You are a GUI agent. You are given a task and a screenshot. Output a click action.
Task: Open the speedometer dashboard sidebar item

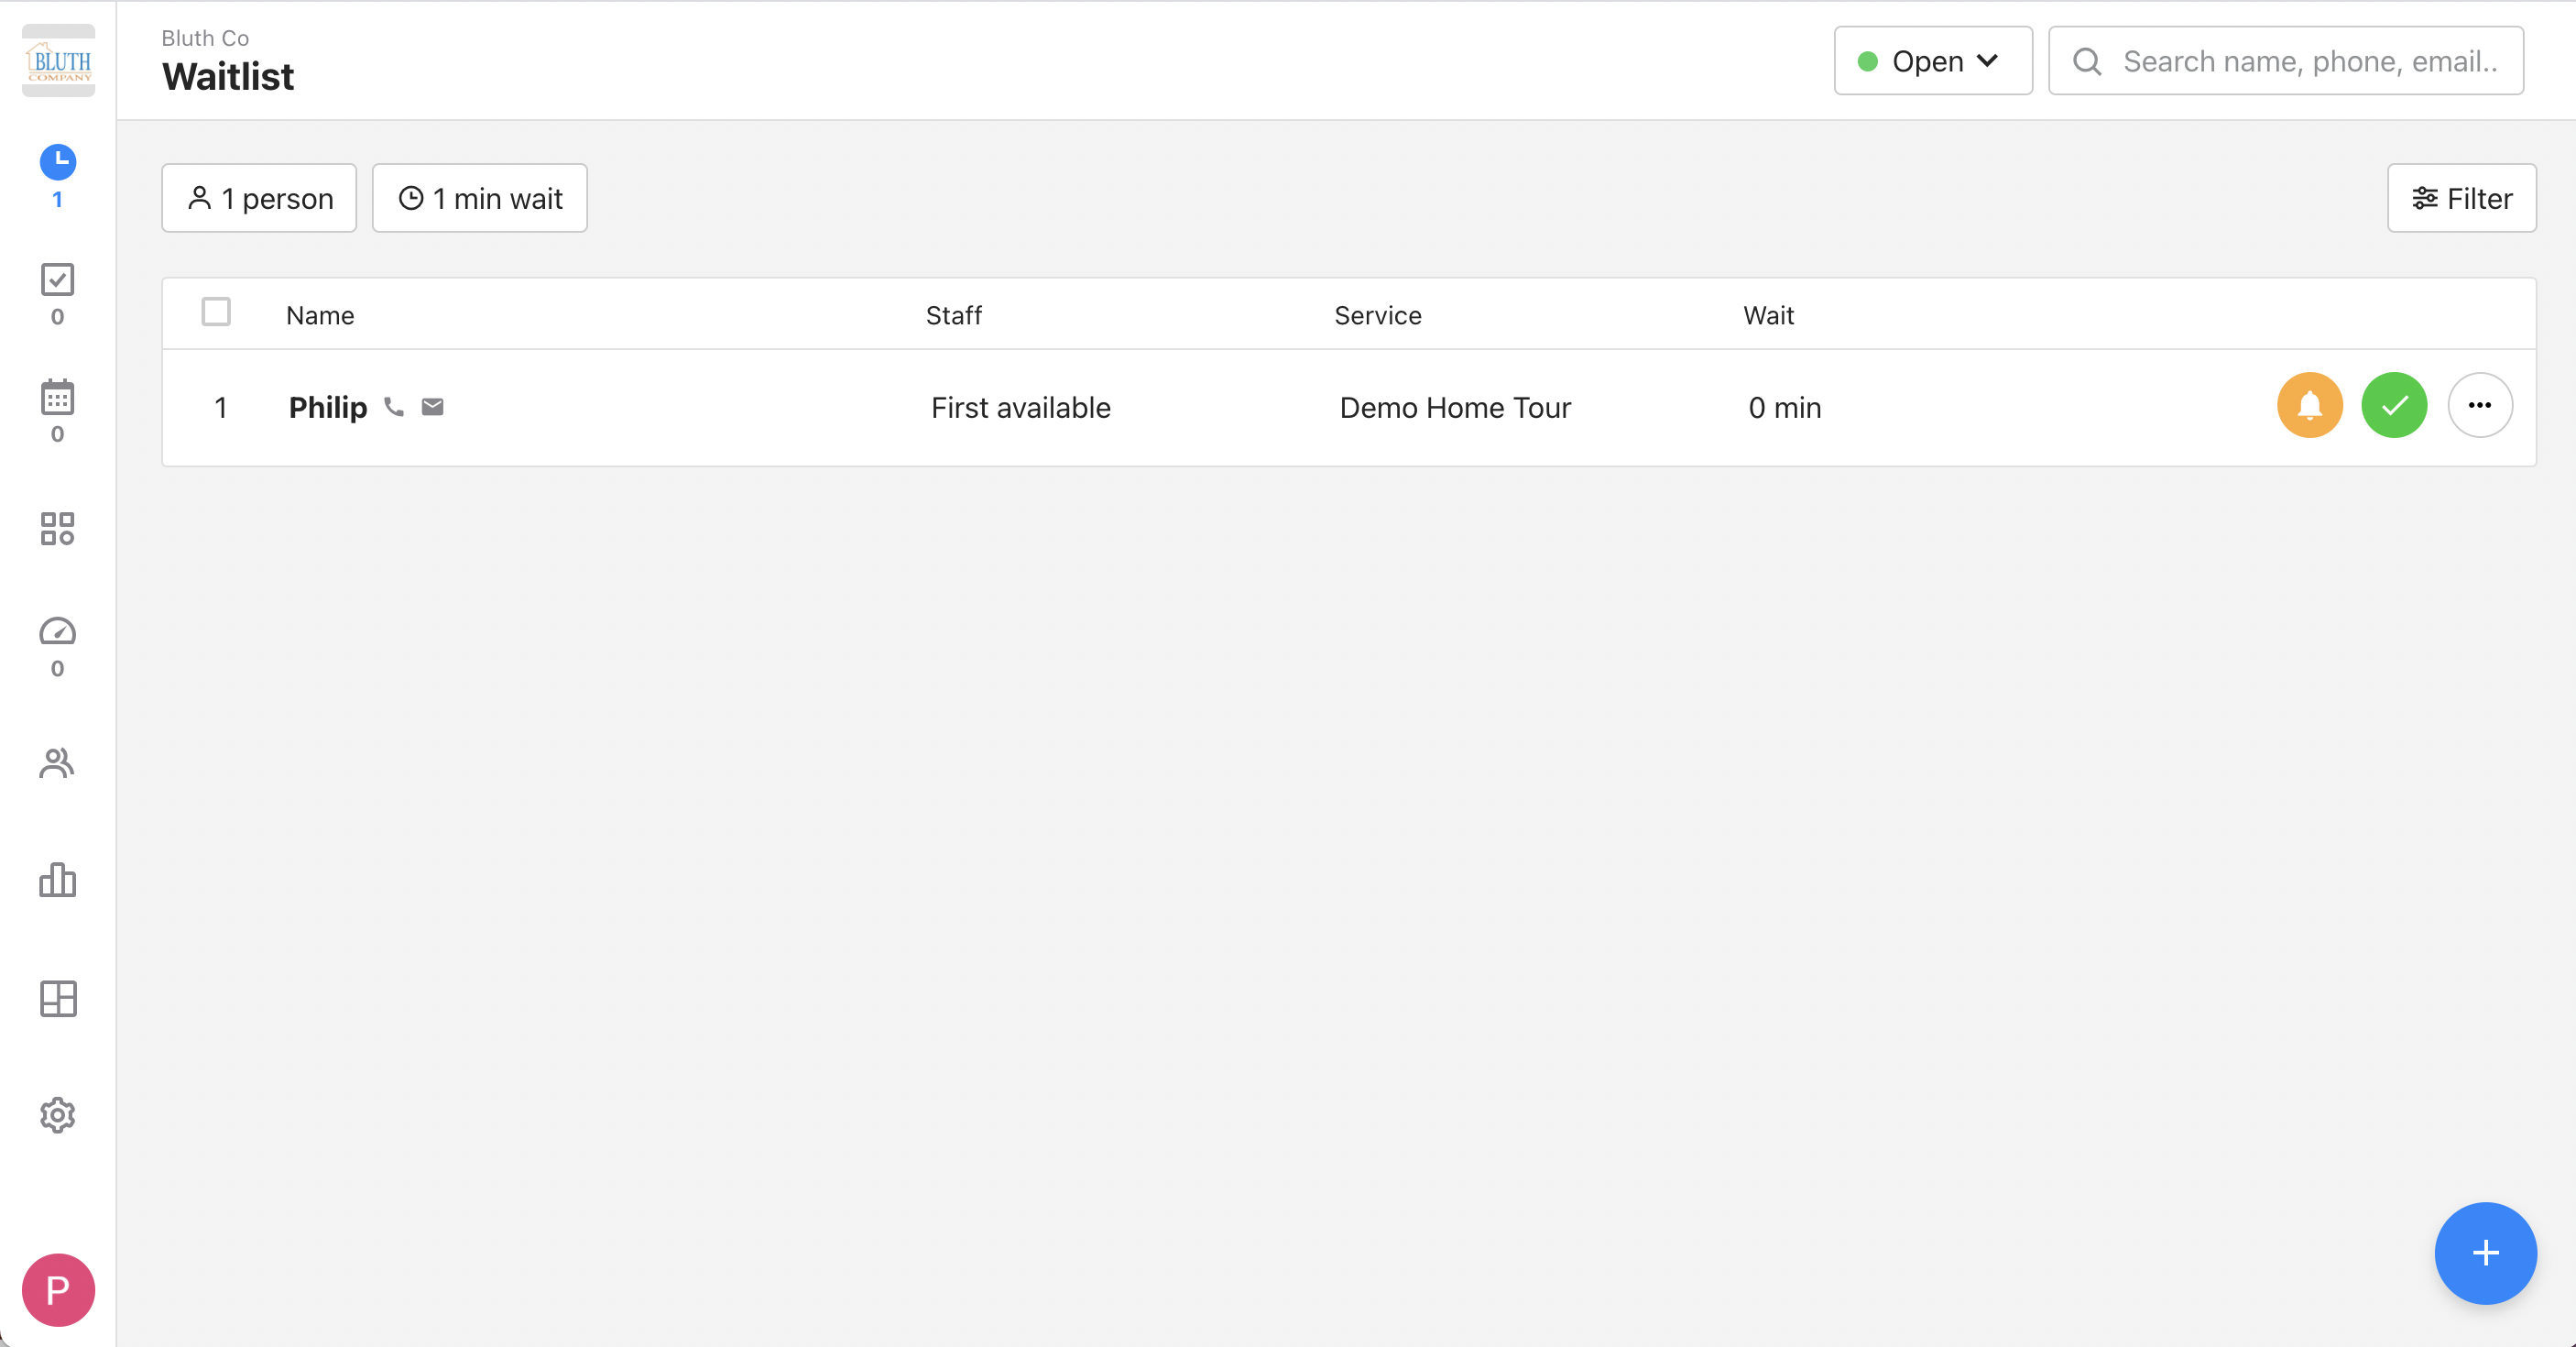[58, 632]
